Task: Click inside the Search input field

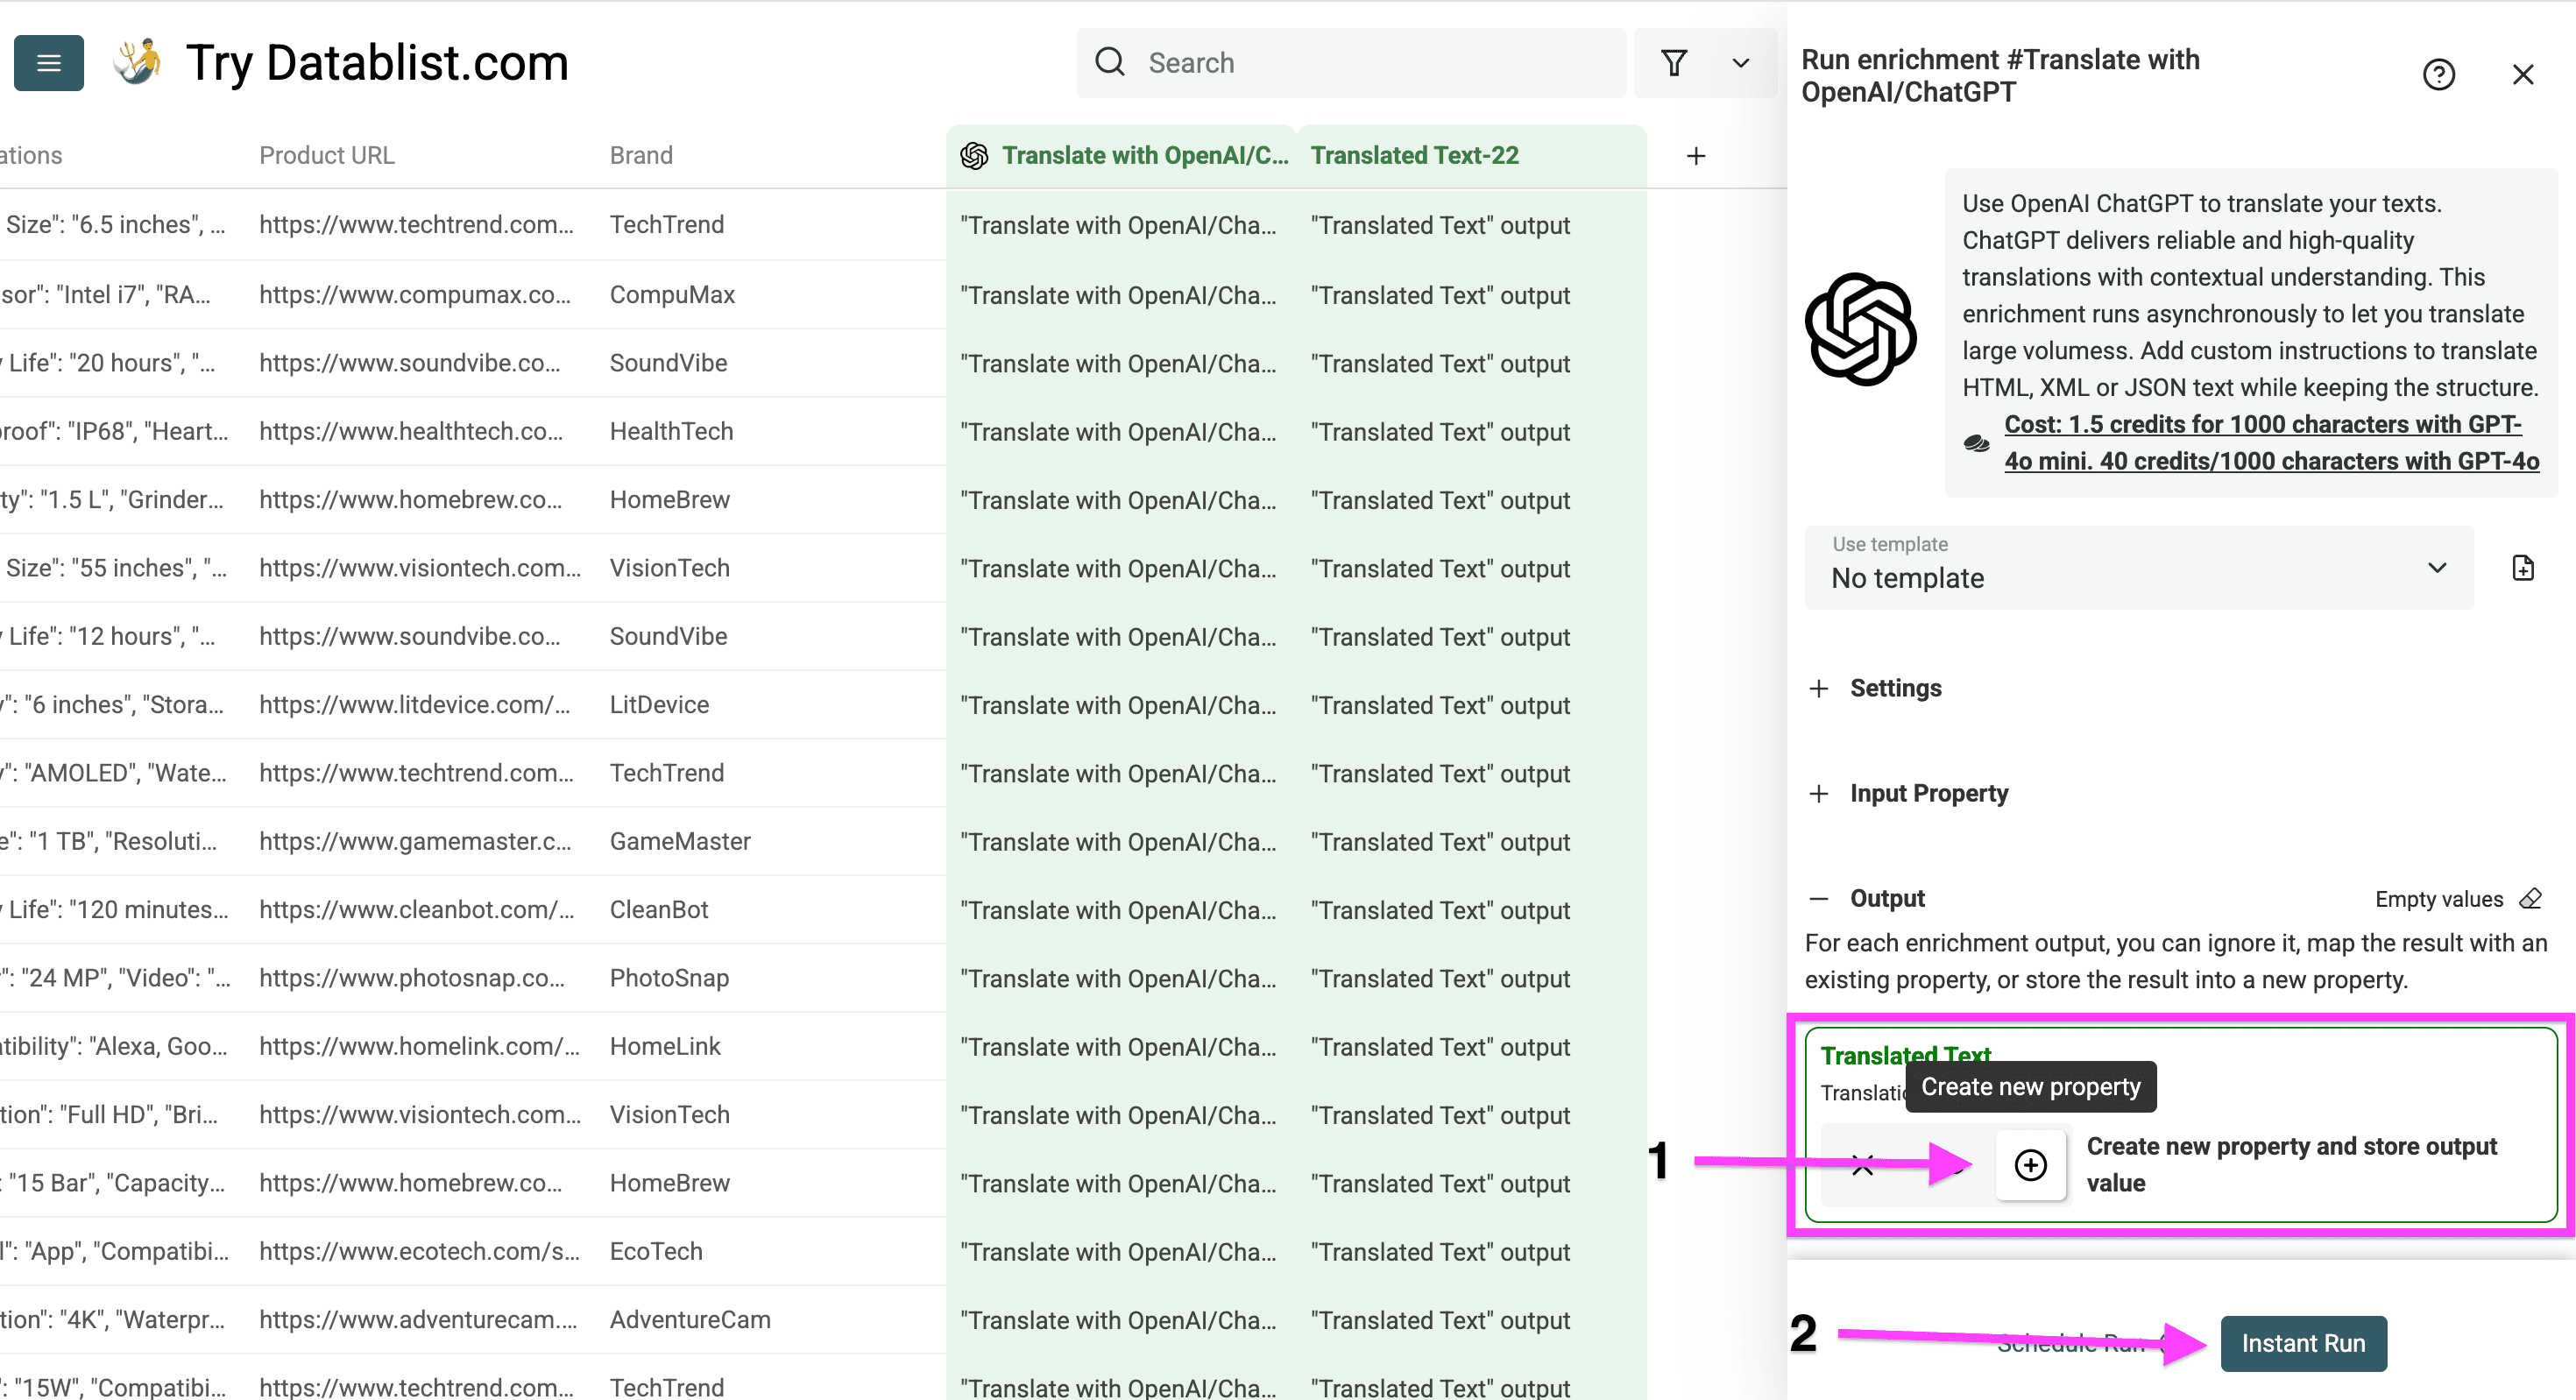Action: point(1350,62)
